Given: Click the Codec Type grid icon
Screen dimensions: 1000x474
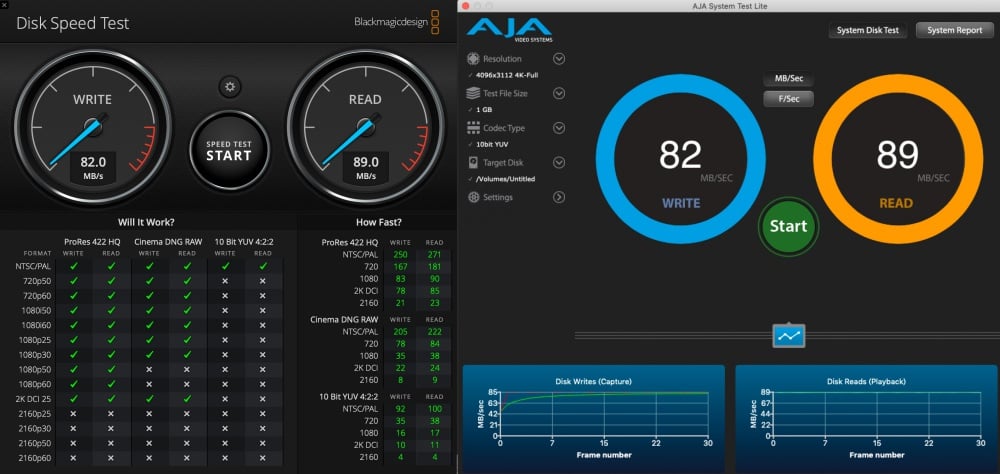Looking at the screenshot, I should click(474, 128).
